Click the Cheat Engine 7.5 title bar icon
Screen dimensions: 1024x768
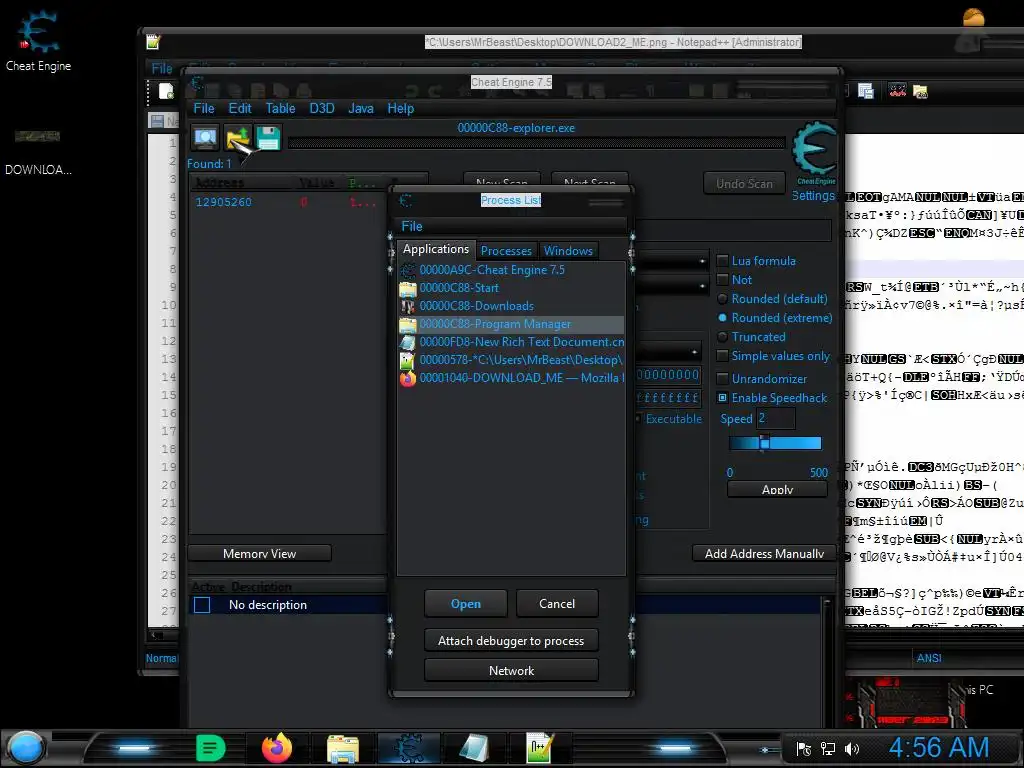(197, 83)
